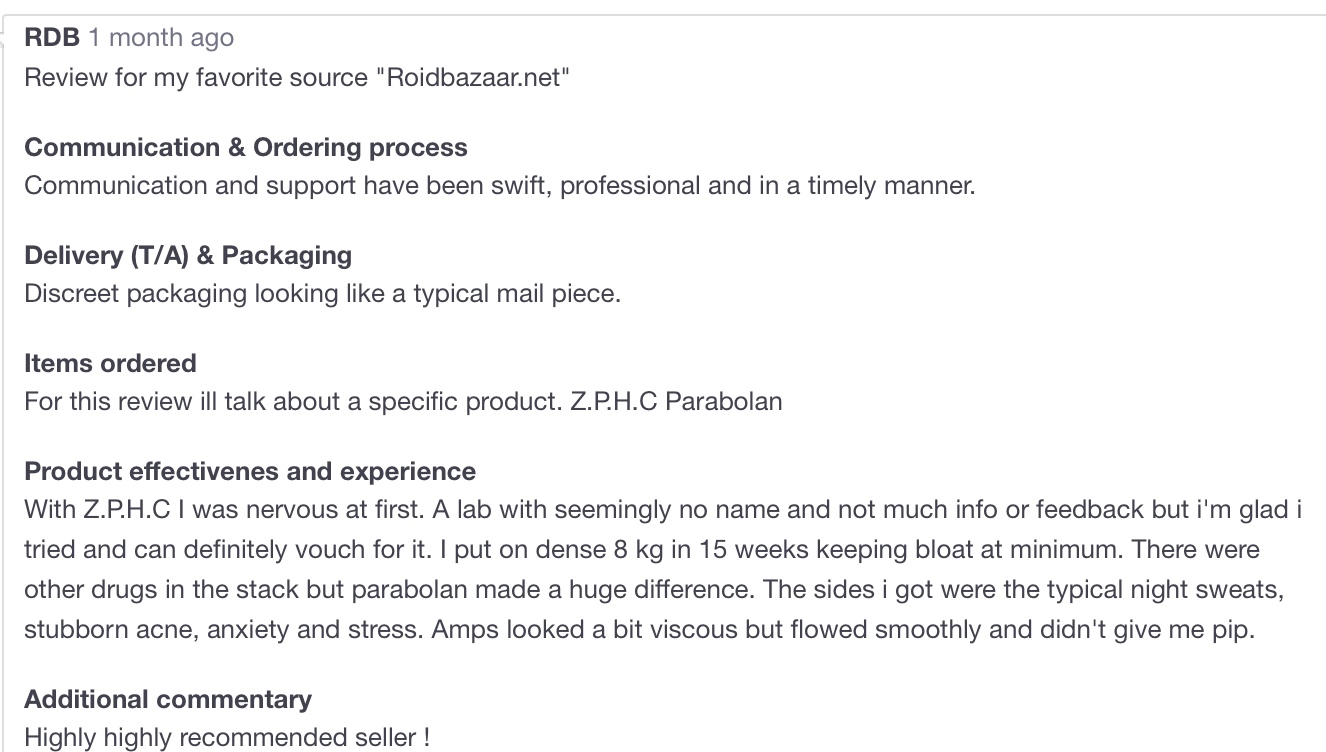Click the "1 month ago" timestamp
The height and width of the screenshot is (752, 1326).
(x=160, y=38)
